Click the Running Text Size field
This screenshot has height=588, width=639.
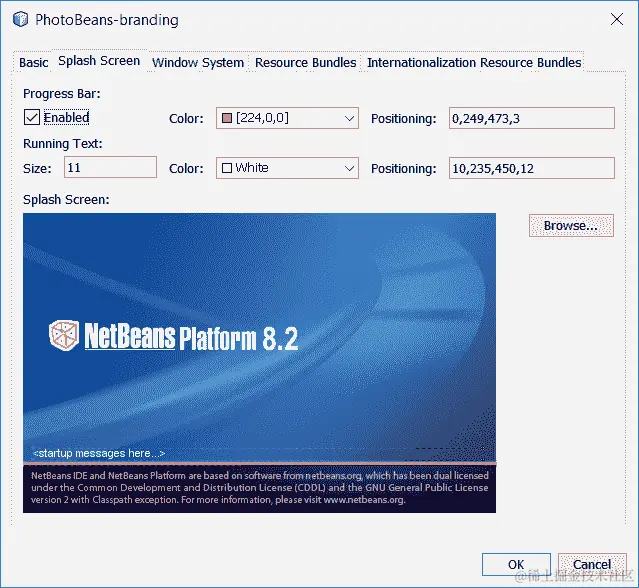(x=110, y=167)
